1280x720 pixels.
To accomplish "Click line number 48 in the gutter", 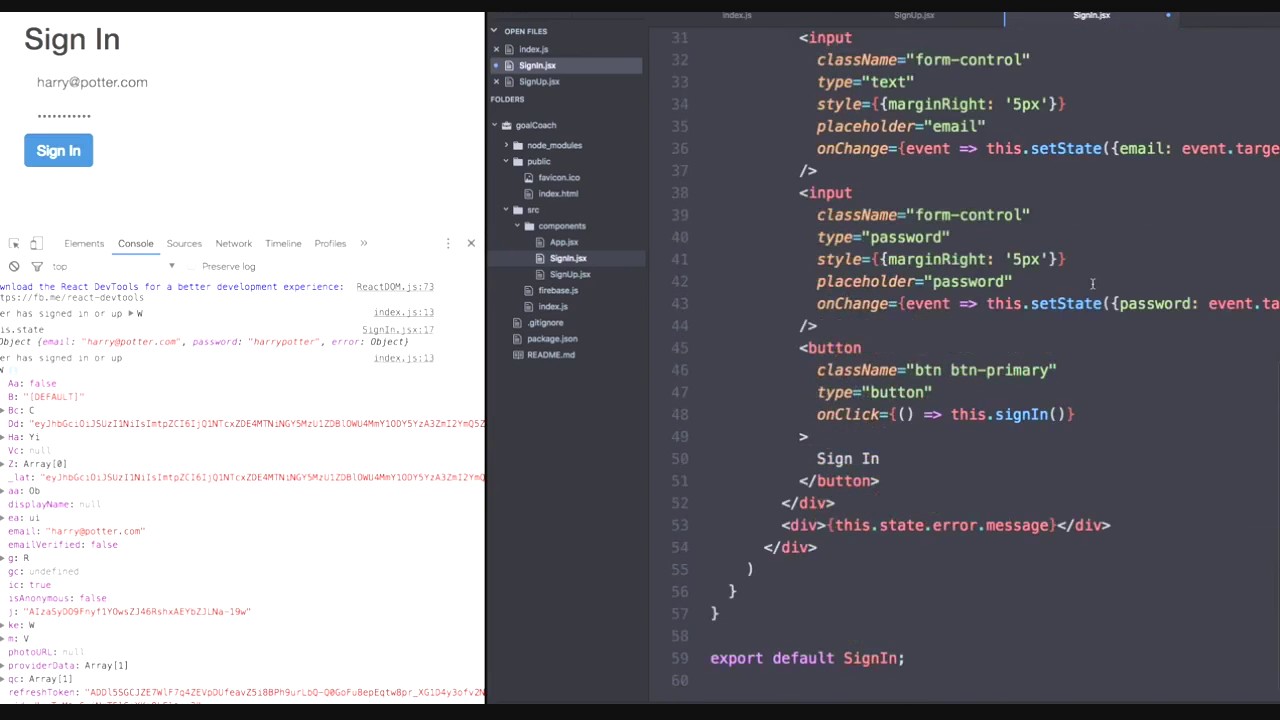I will pos(679,414).
